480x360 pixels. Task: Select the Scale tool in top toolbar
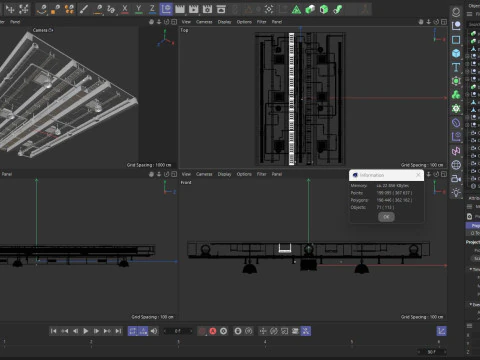tap(24, 9)
